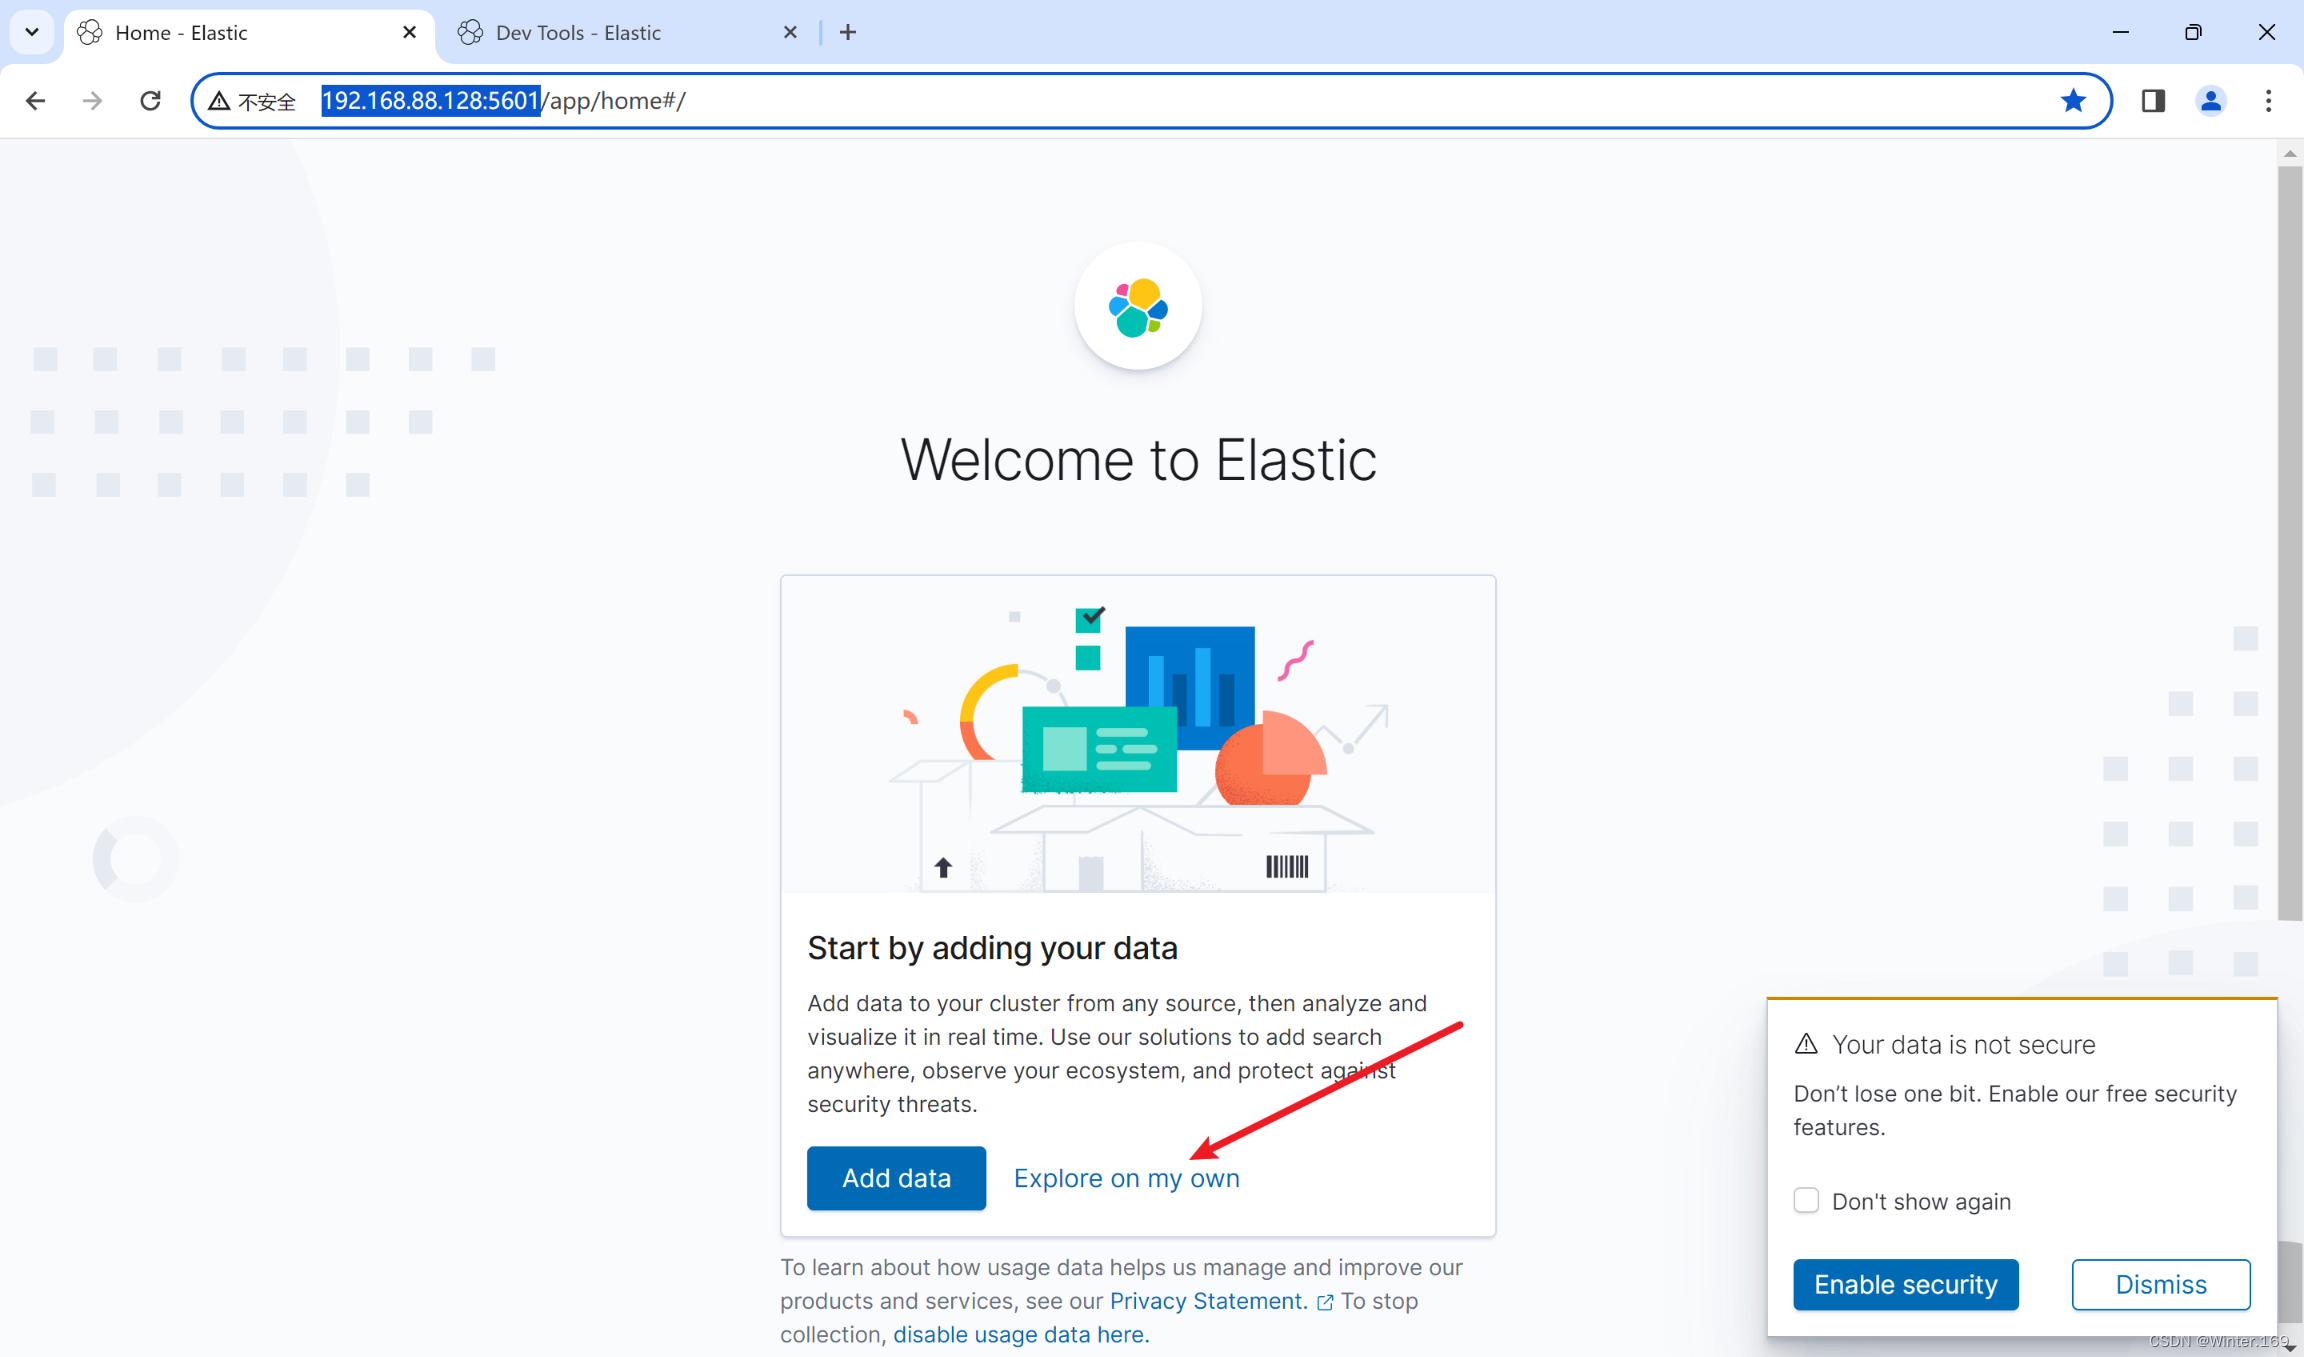The image size is (2304, 1357).
Task: Minimize the browser window
Action: pos(2121,32)
